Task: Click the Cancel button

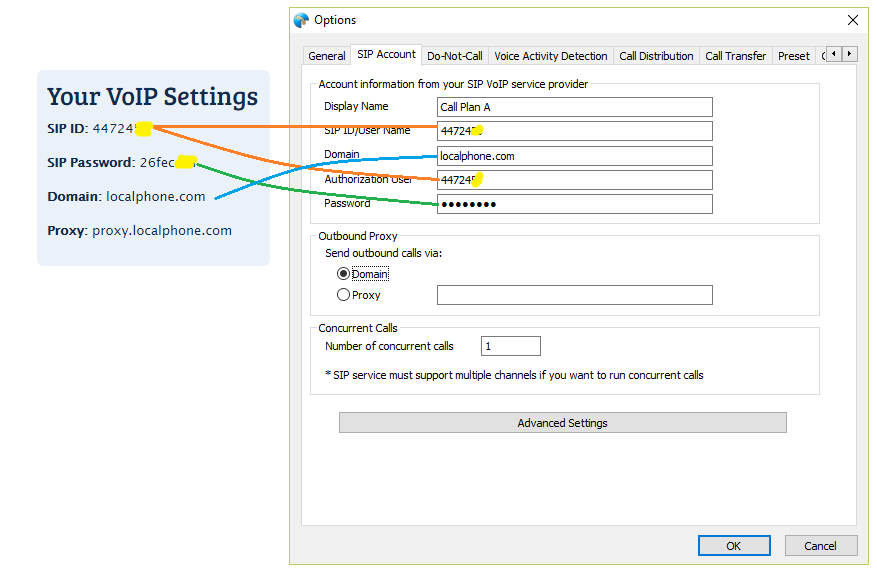Action: pyautogui.click(x=821, y=545)
